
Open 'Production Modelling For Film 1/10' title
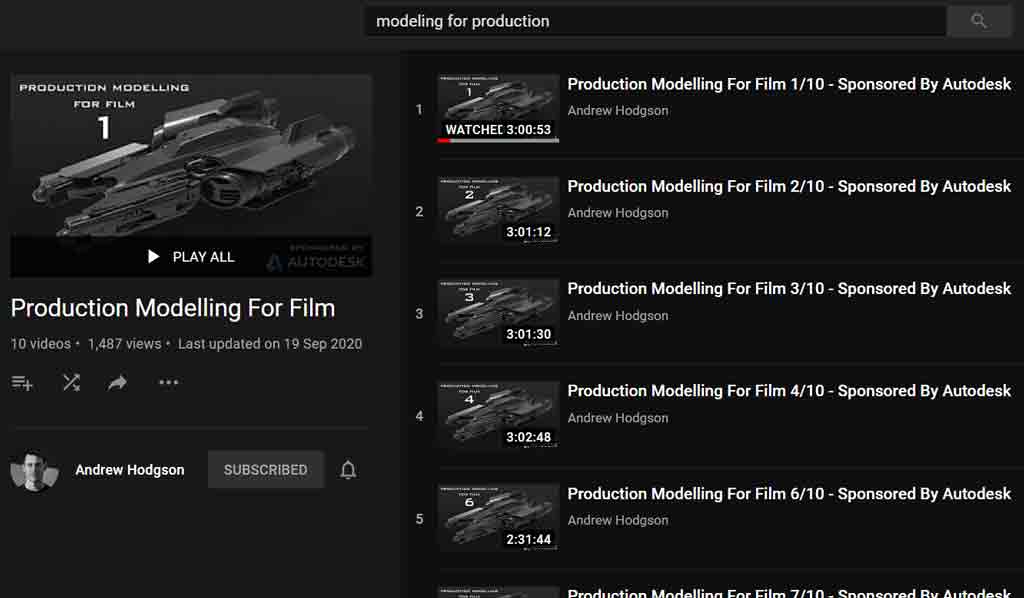(x=789, y=84)
